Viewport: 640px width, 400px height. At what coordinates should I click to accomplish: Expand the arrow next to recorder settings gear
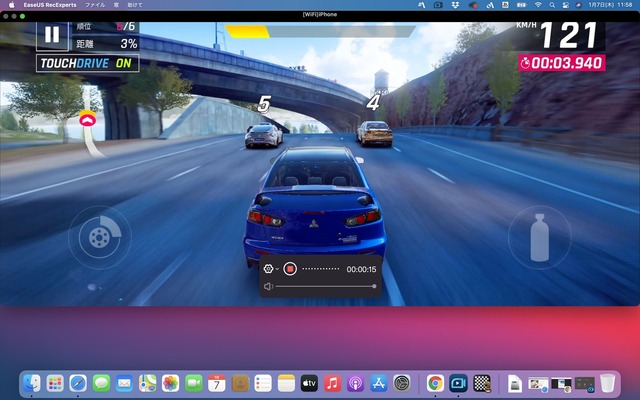(277, 269)
